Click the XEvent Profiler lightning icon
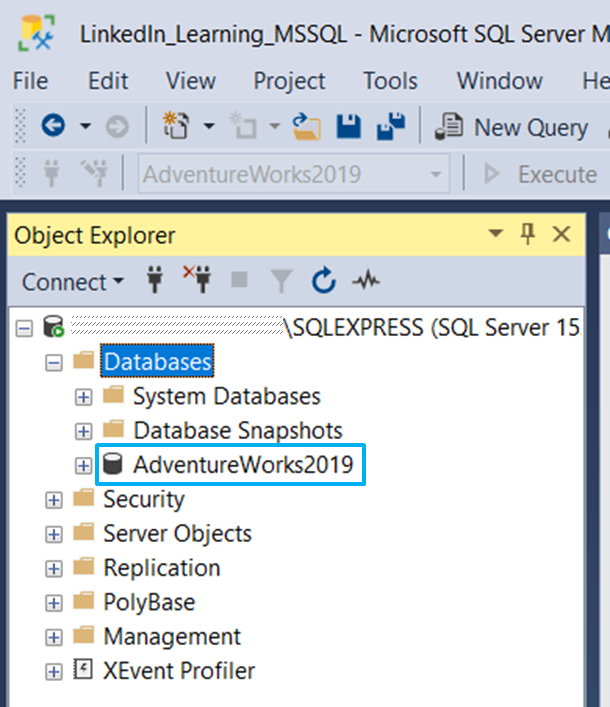610x707 pixels. coord(83,670)
